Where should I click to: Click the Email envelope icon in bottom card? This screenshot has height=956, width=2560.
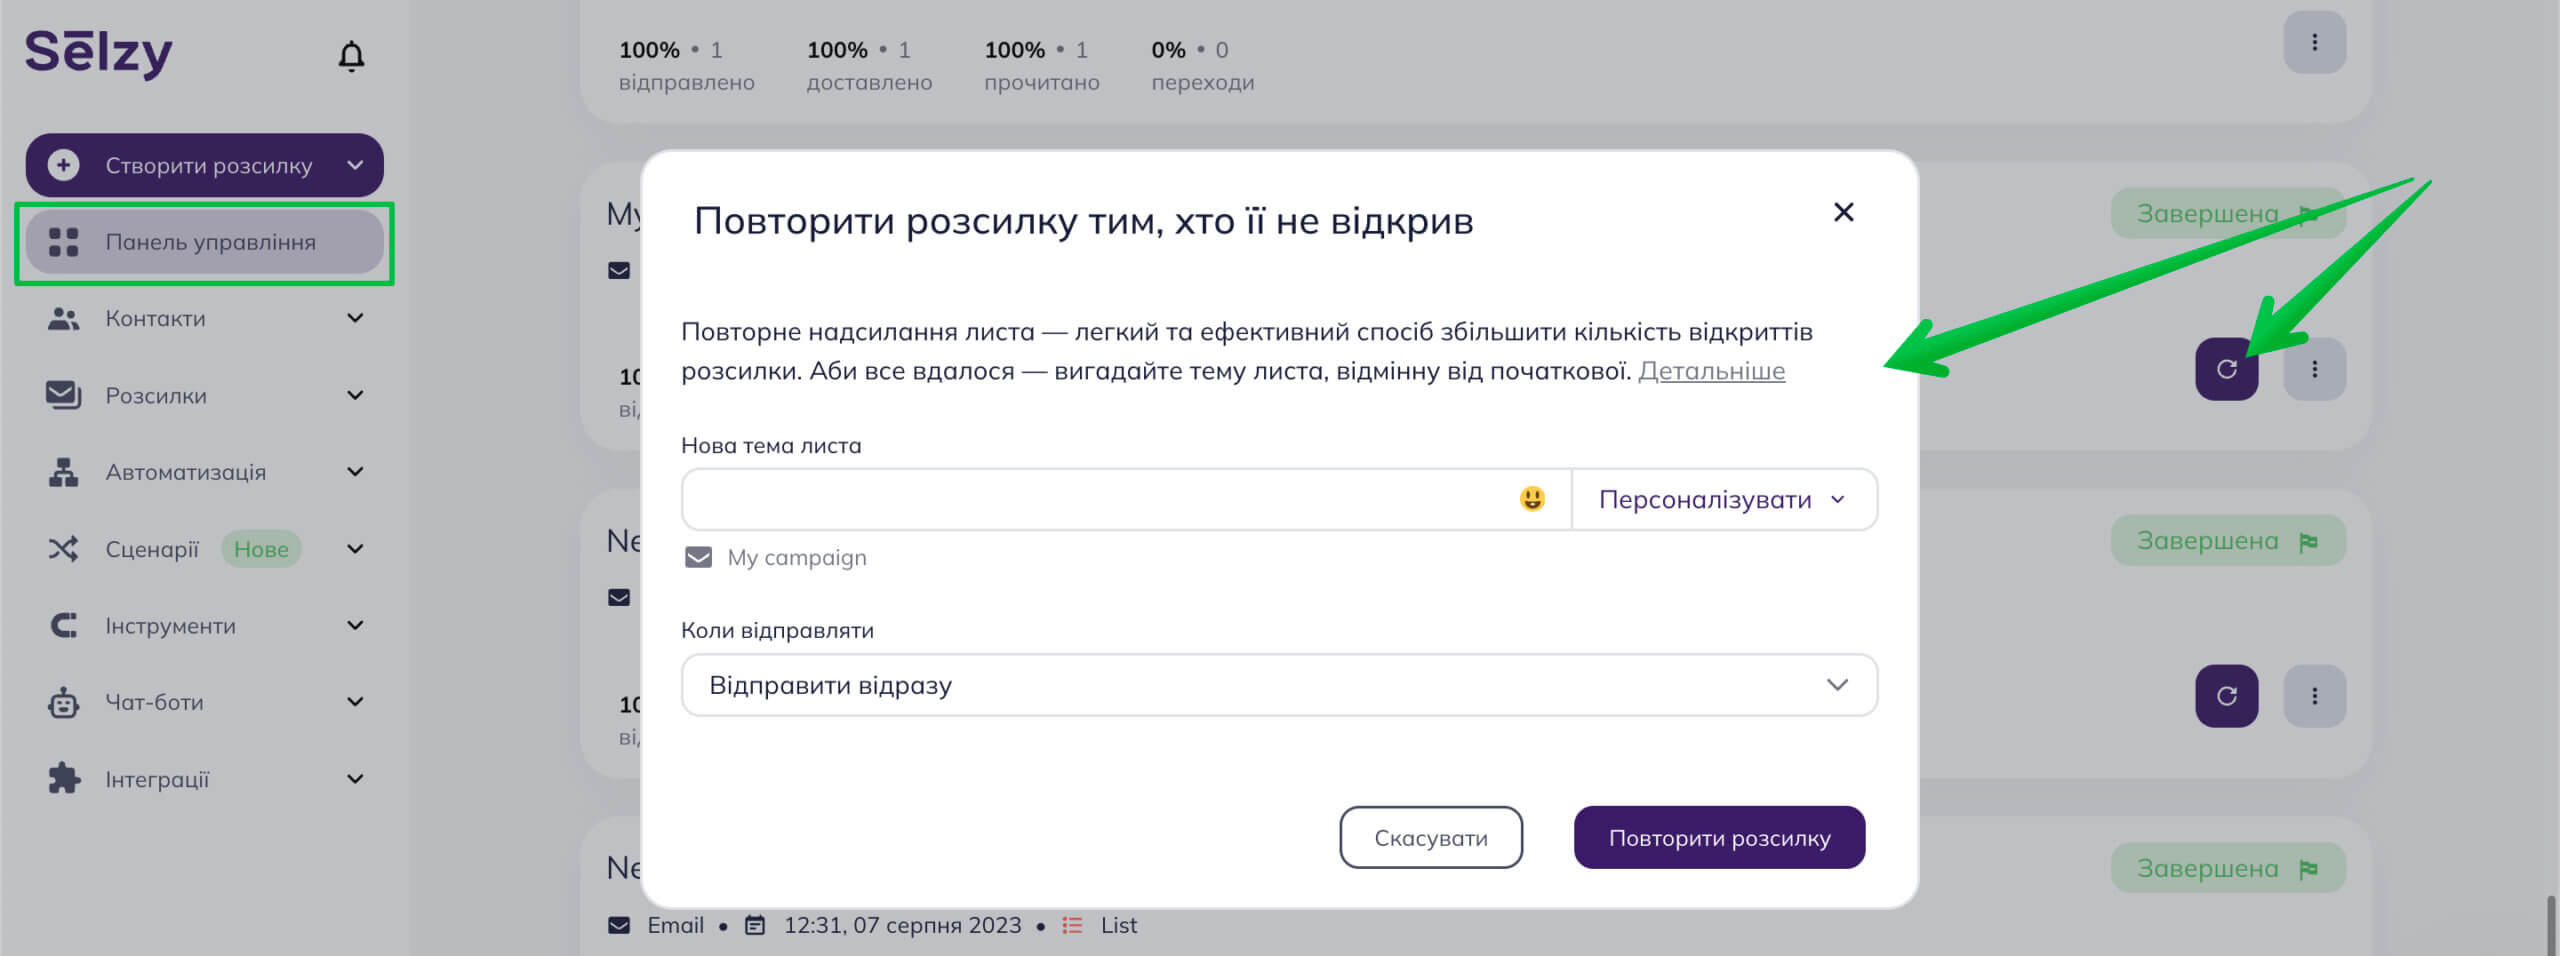point(619,926)
